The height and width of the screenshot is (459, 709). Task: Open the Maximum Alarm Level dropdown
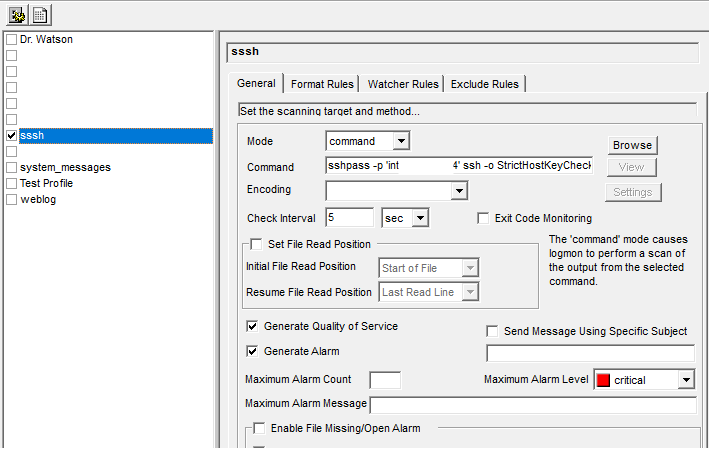point(685,380)
